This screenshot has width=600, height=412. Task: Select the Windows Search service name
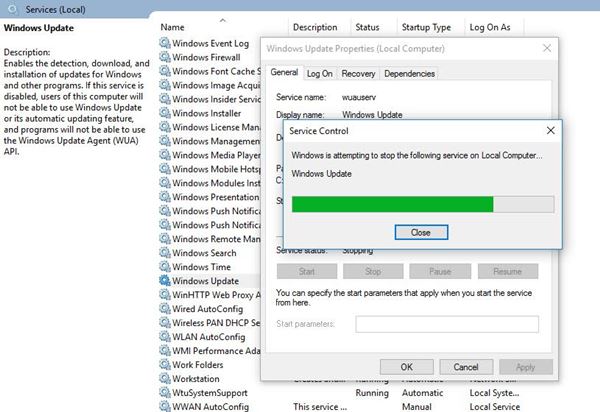(x=204, y=253)
